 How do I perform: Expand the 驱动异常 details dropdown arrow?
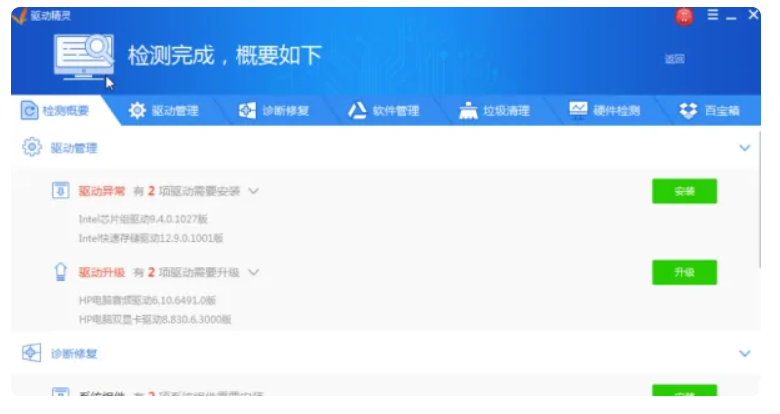pyautogui.click(x=254, y=191)
